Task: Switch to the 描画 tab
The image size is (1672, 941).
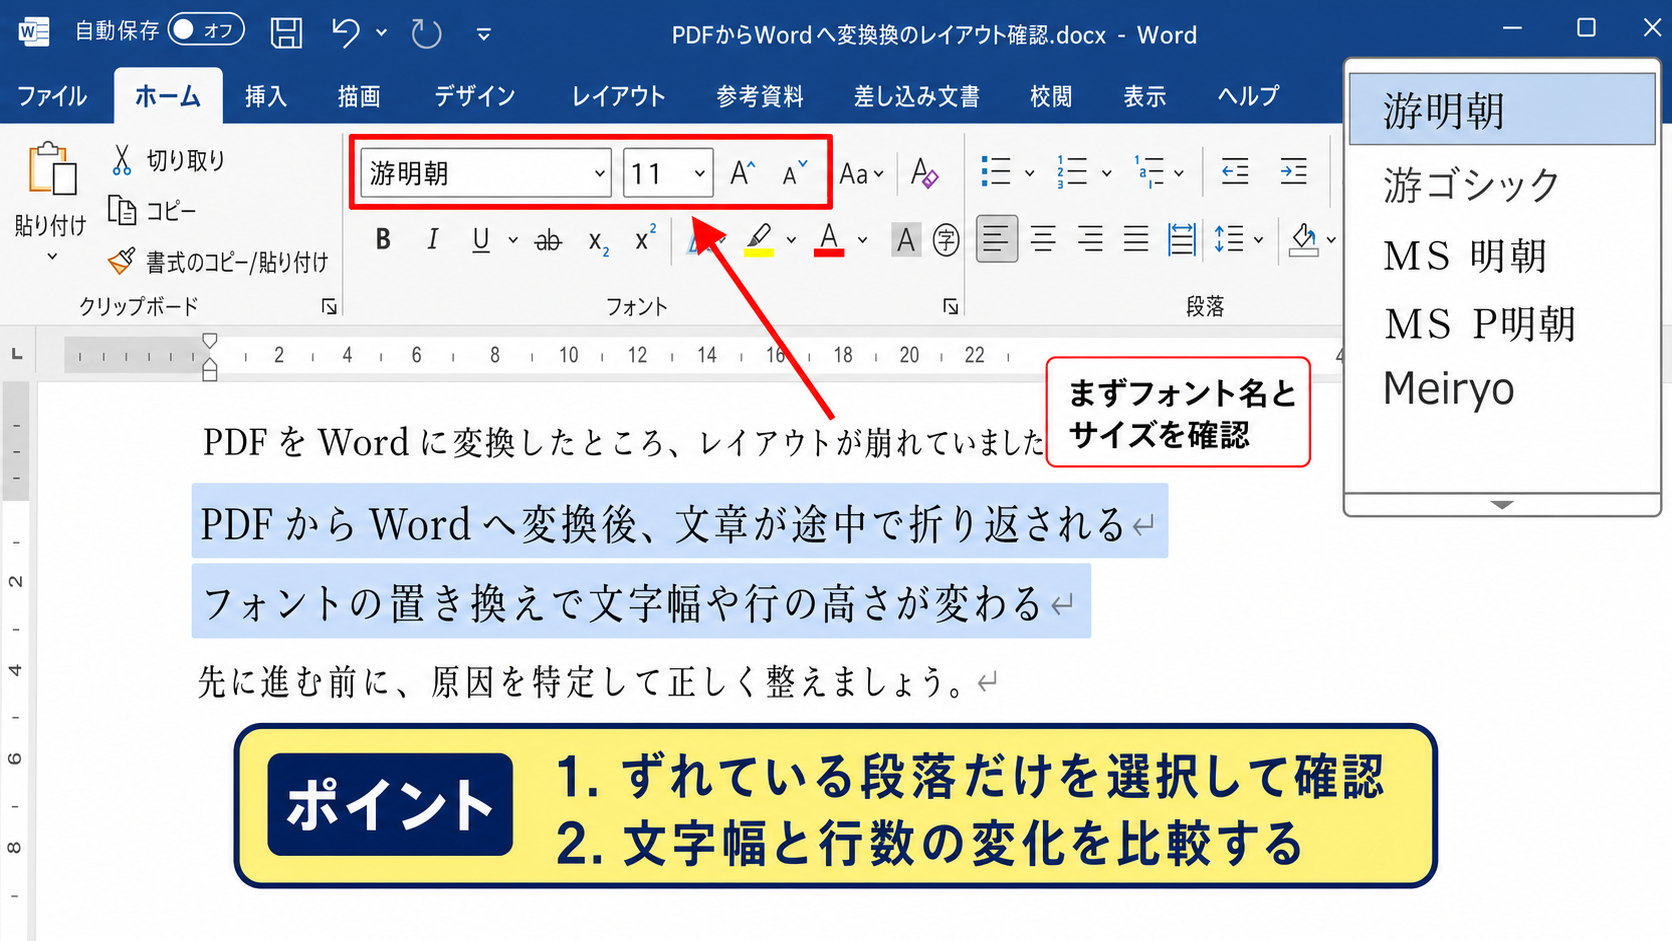Action: (359, 96)
